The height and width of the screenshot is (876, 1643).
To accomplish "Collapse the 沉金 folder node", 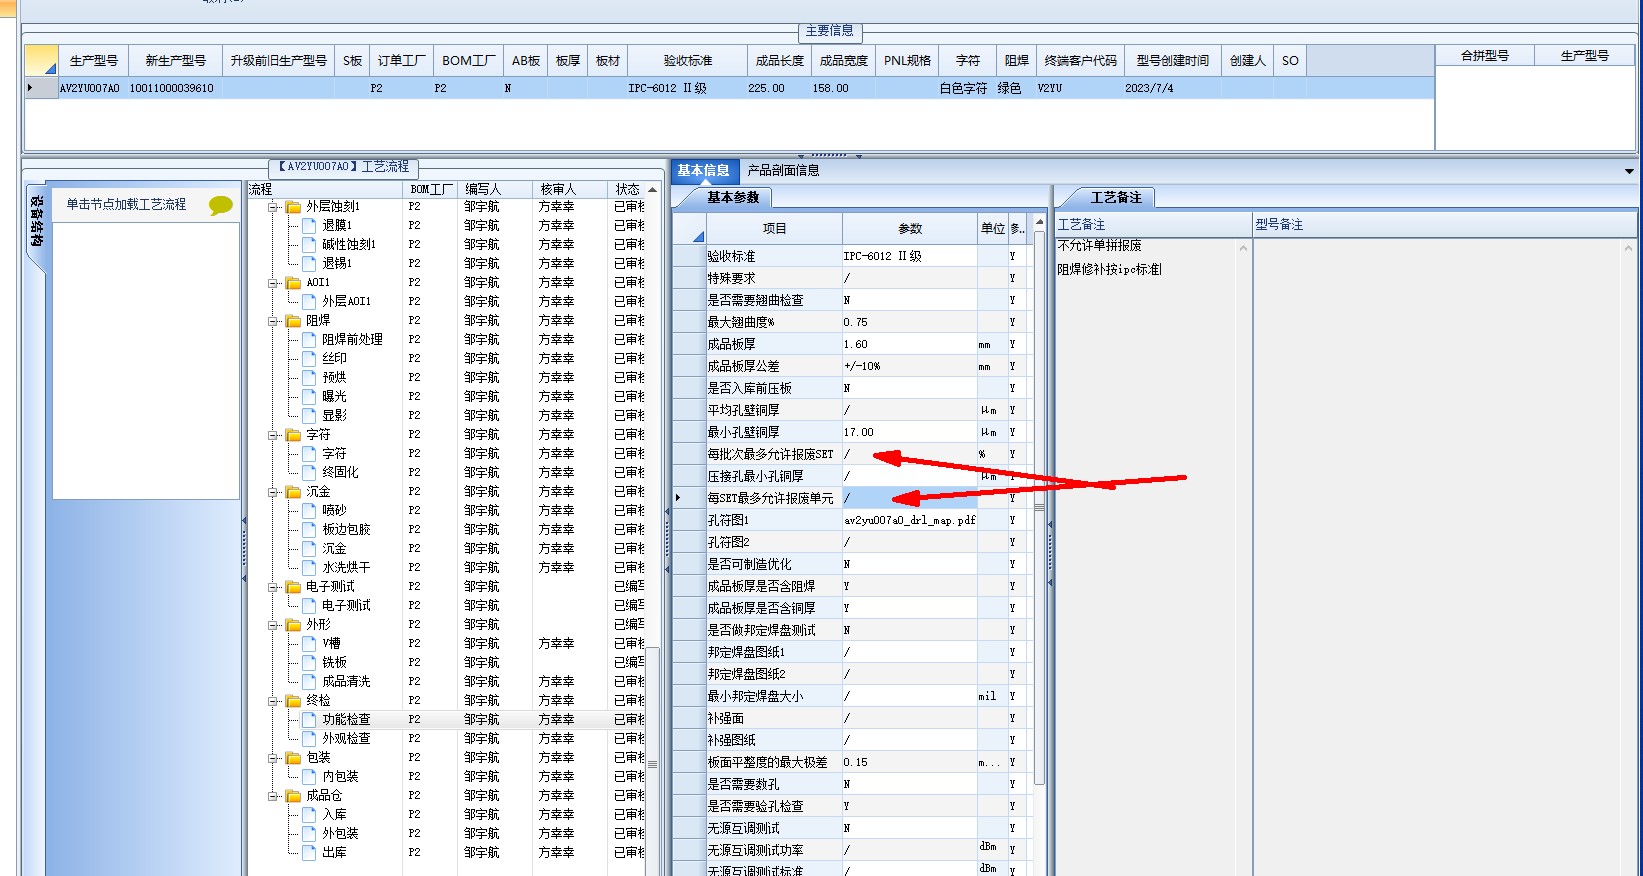I will click(x=273, y=492).
